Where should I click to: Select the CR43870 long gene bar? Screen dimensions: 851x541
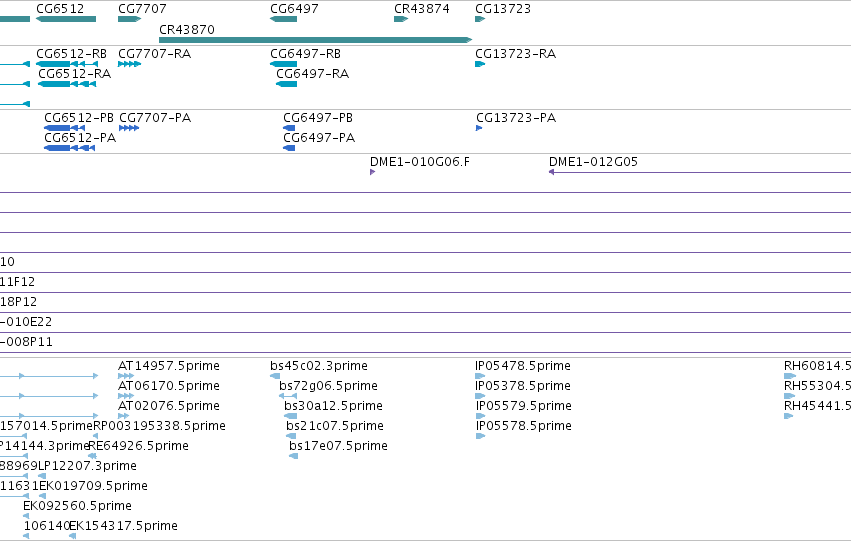[x=315, y=40]
